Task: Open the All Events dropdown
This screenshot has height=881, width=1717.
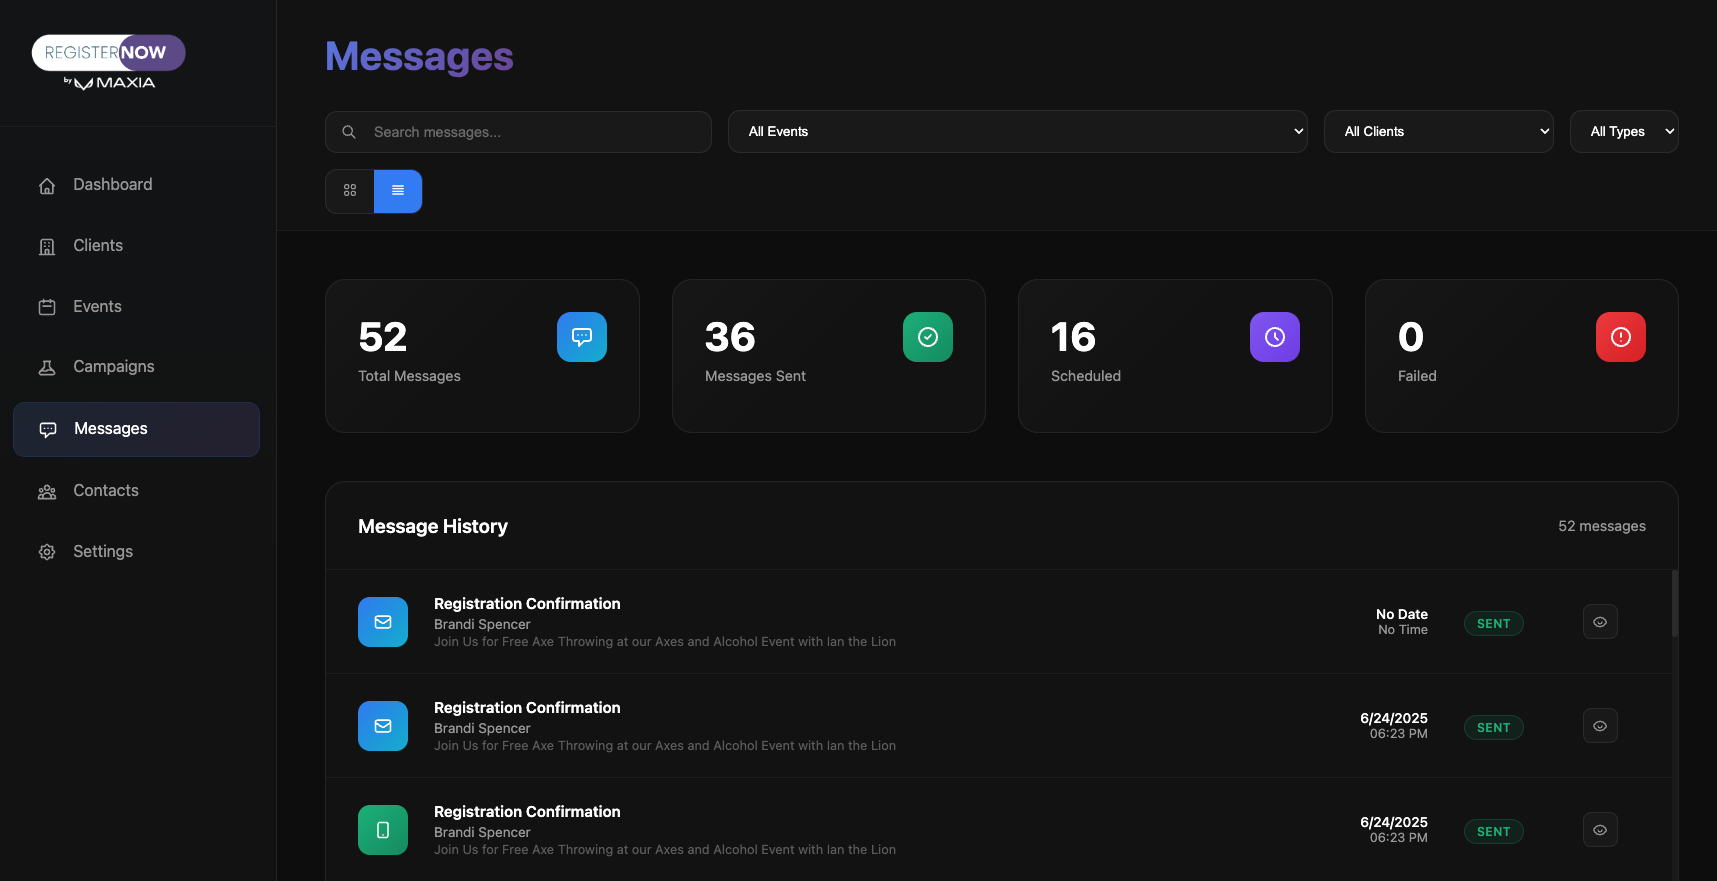Action: (x=1017, y=132)
